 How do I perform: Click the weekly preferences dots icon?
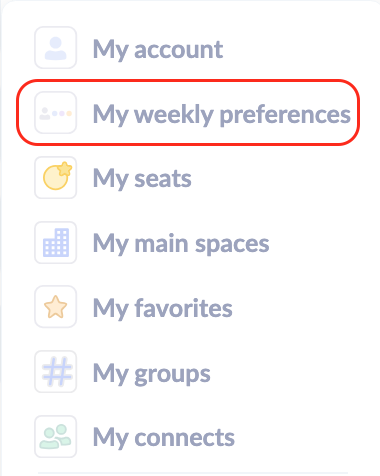[56, 113]
